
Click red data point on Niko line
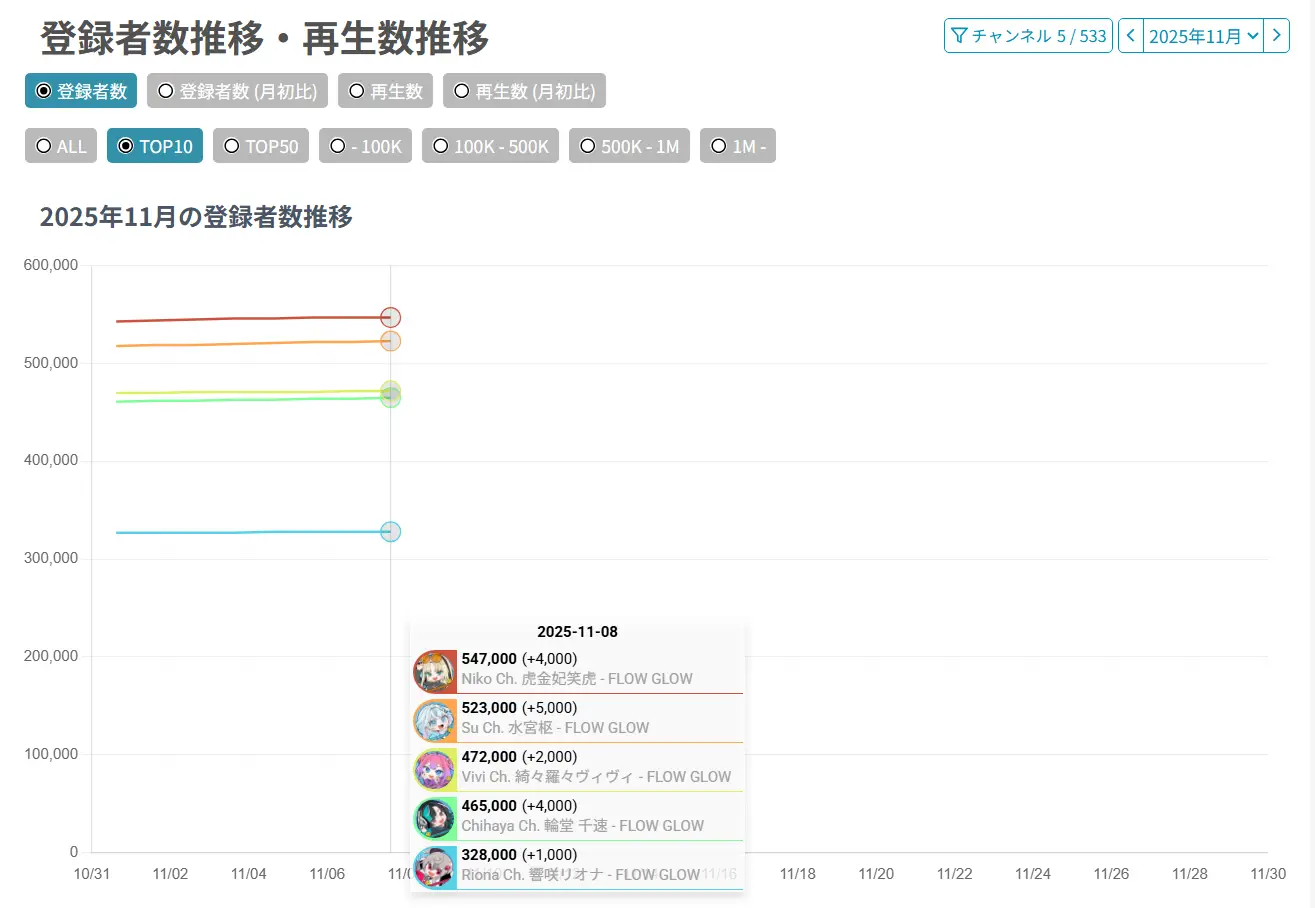(x=390, y=317)
